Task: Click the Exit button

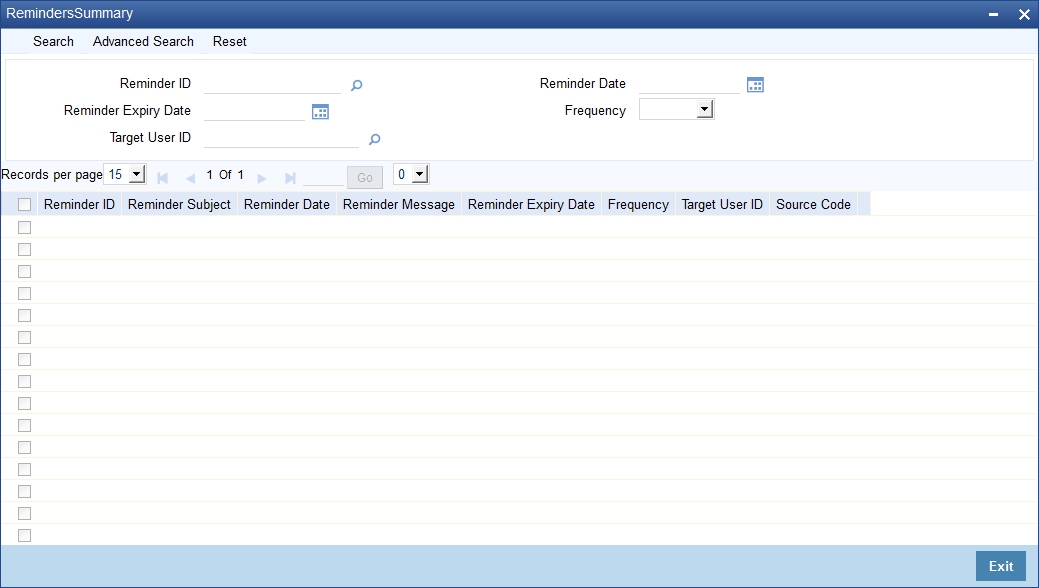Action: (1001, 566)
